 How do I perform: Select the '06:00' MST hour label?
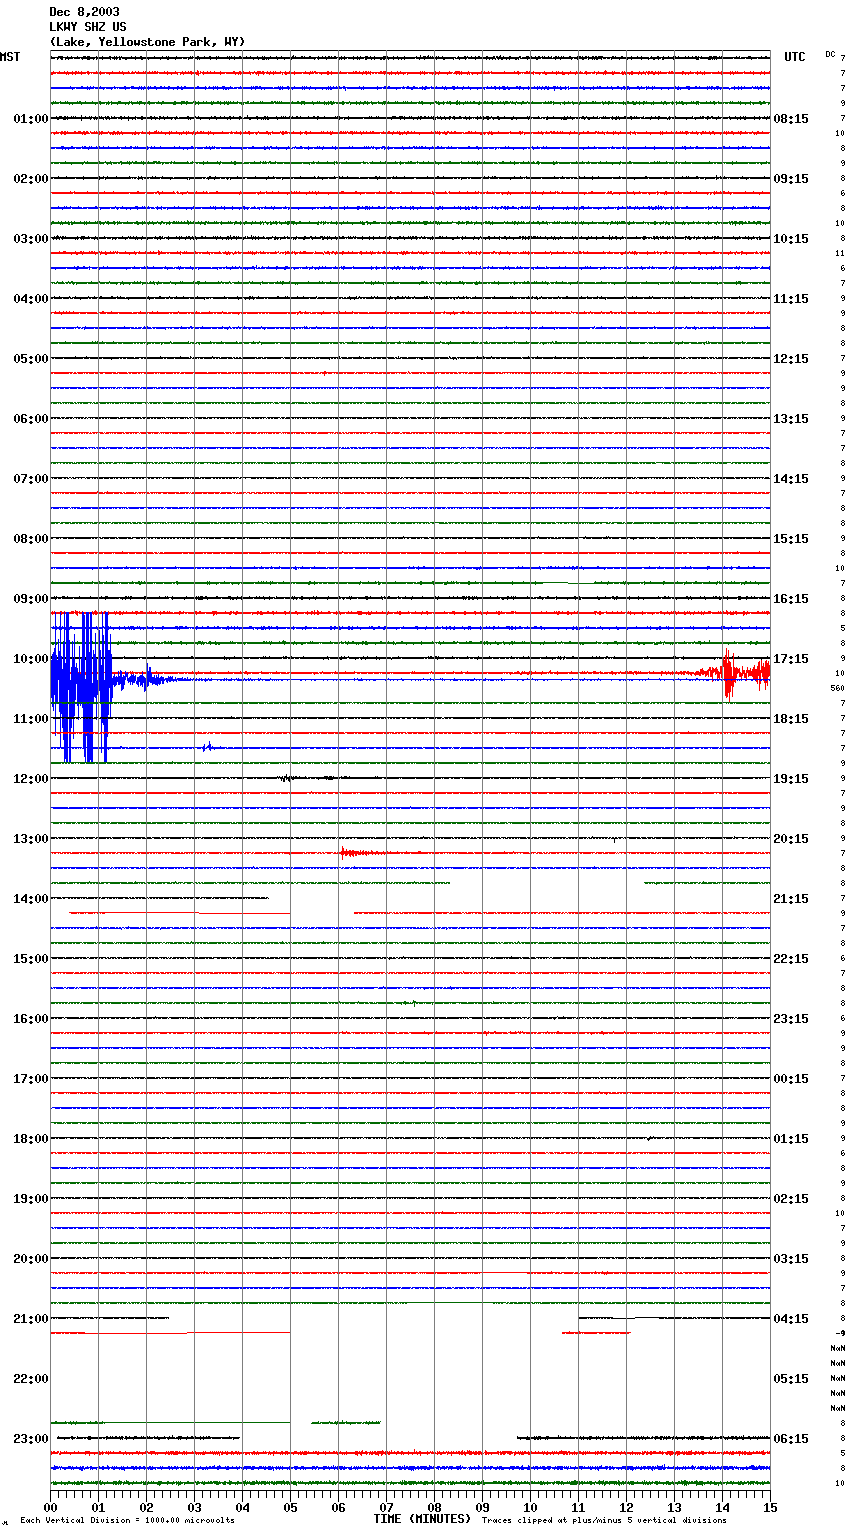(x=31, y=419)
